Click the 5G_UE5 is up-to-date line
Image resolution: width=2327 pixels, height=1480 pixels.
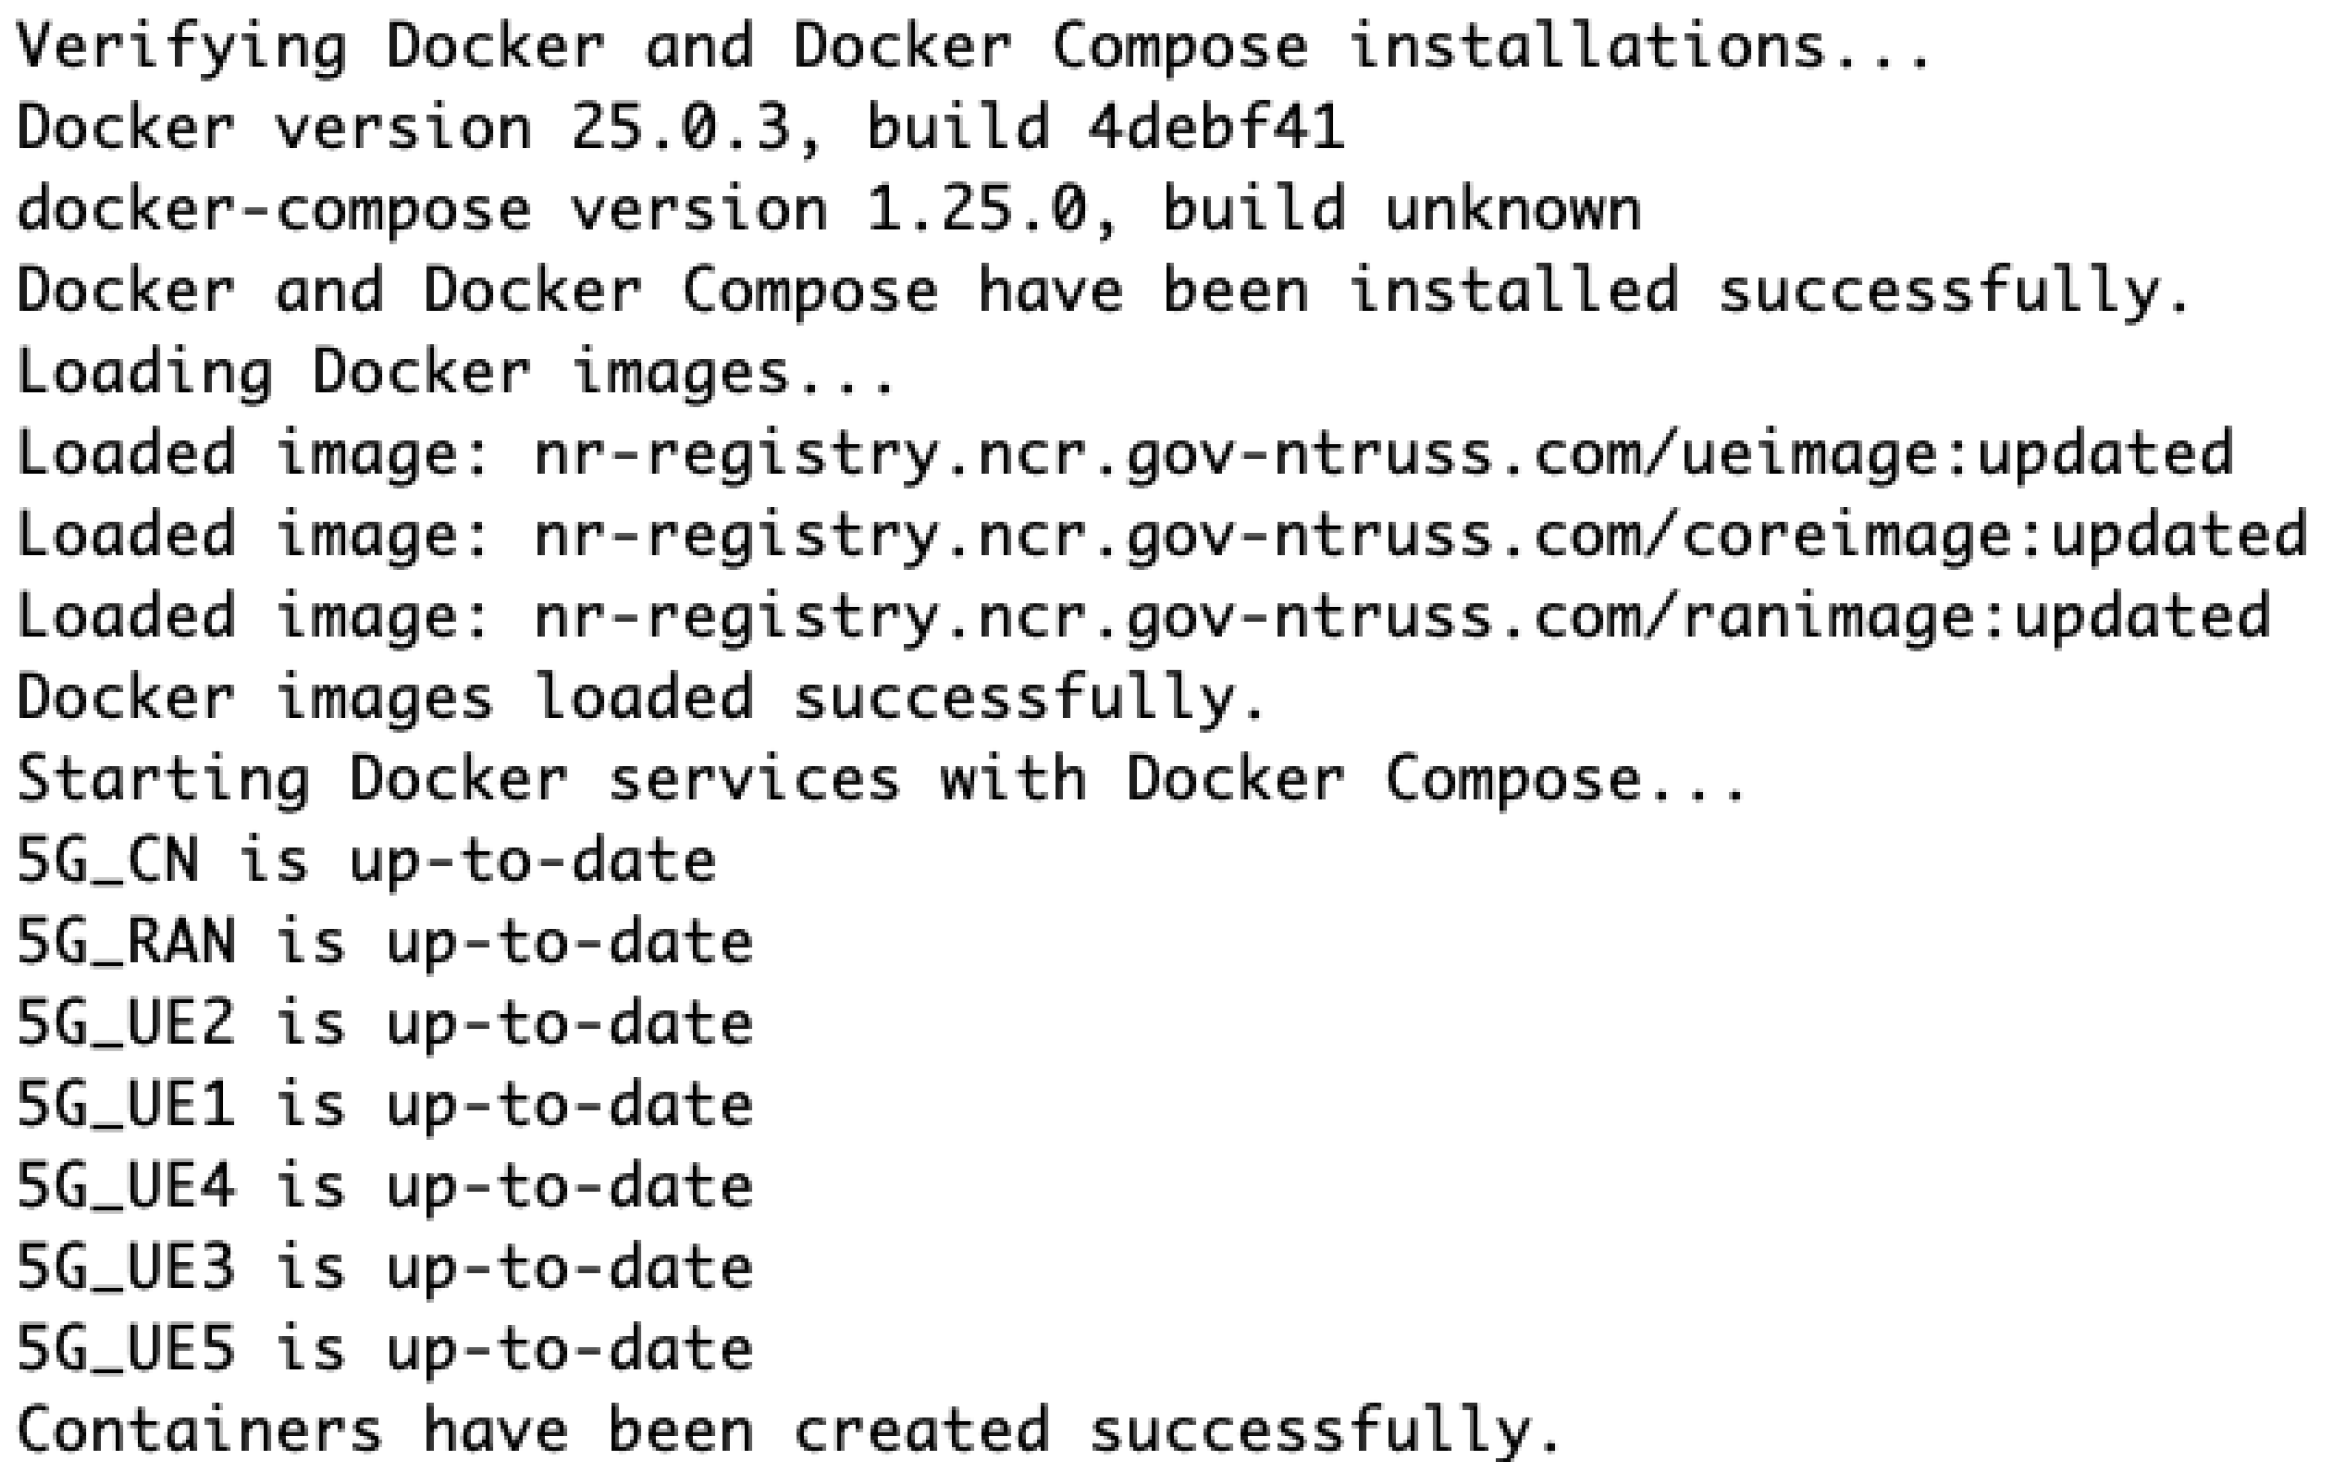pyautogui.click(x=385, y=1348)
